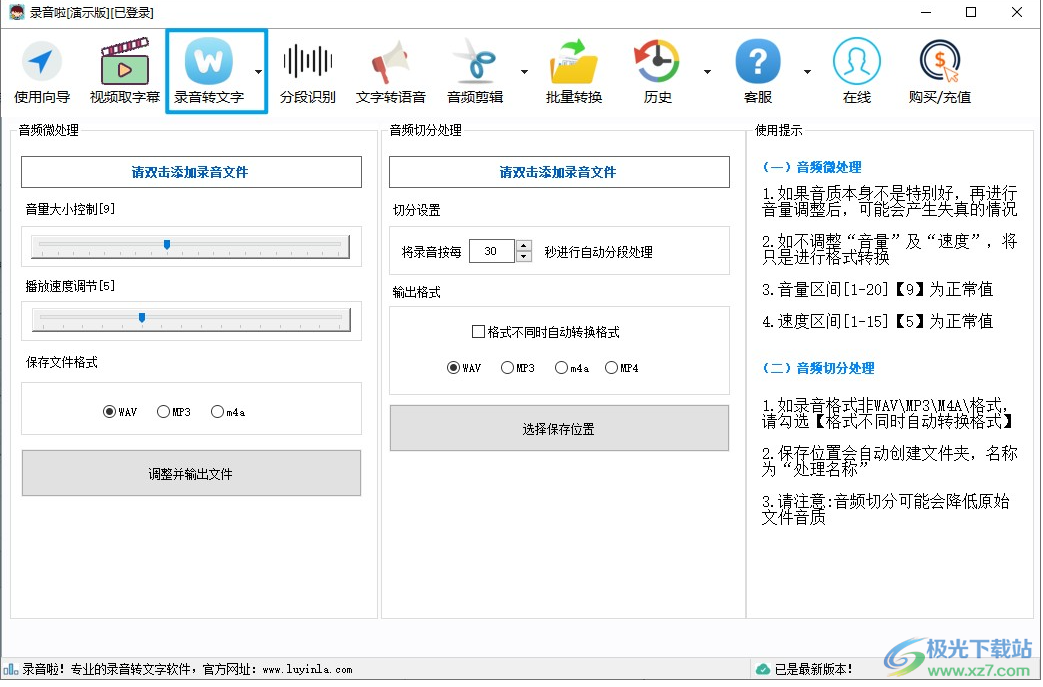View the 历史 history icon
Screen dimensions: 1043x687
click(x=656, y=68)
